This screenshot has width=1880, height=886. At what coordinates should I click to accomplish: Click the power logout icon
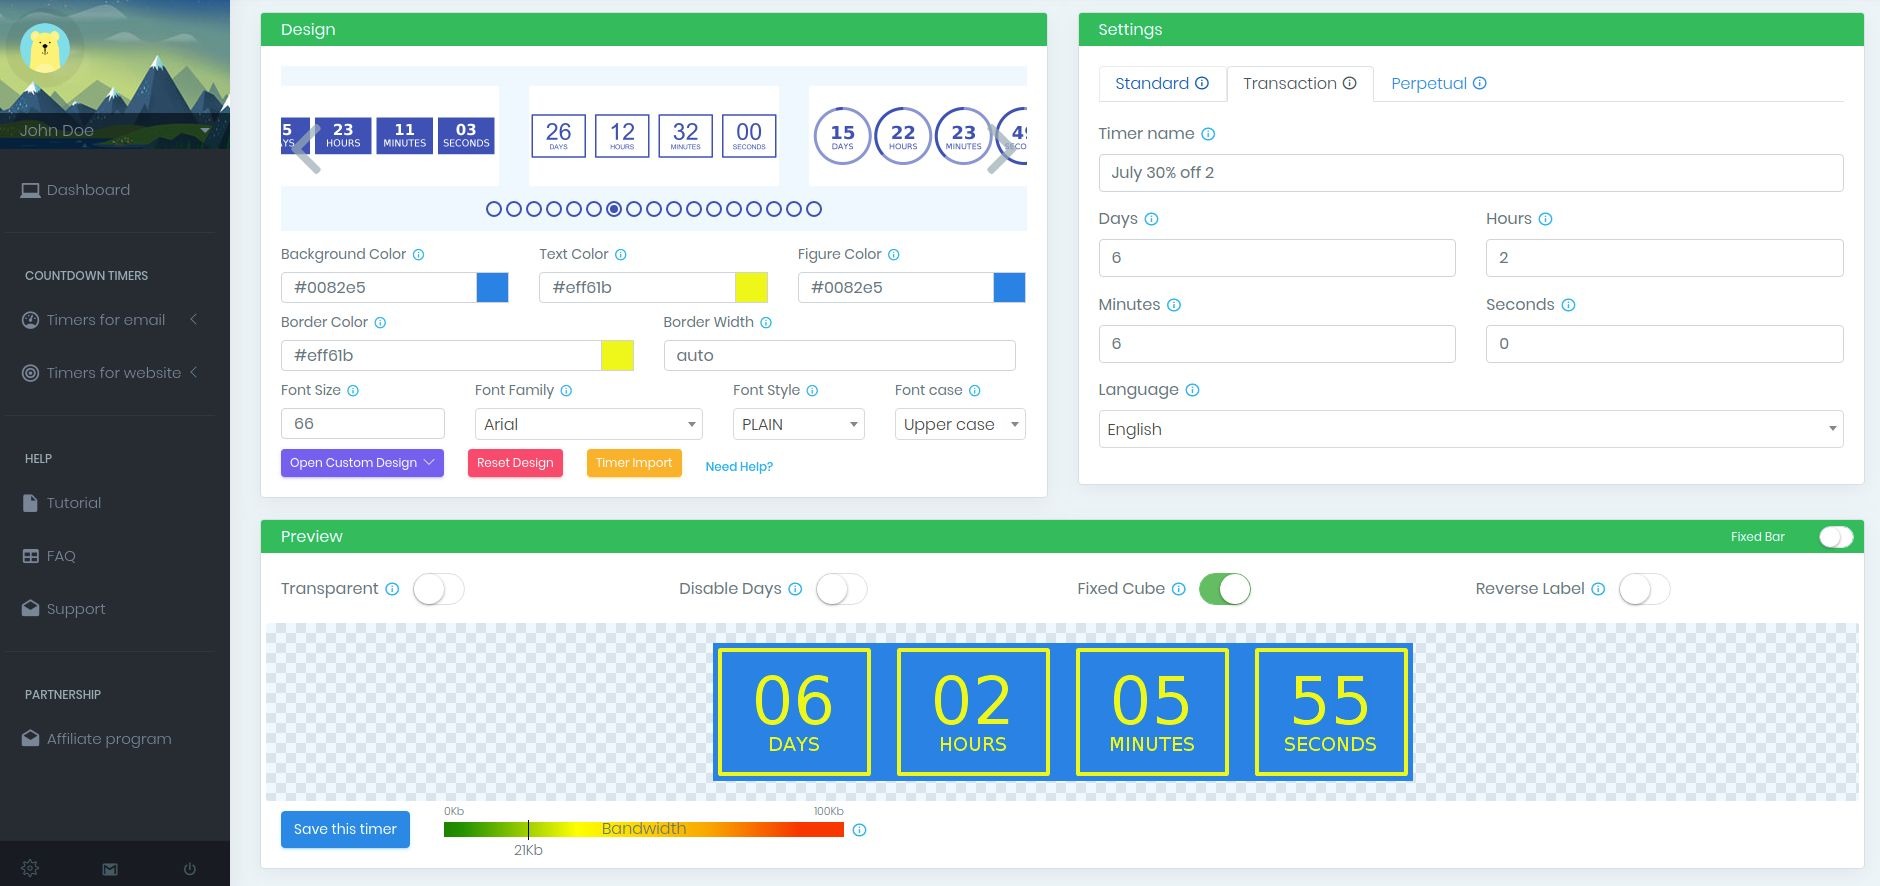coord(190,869)
